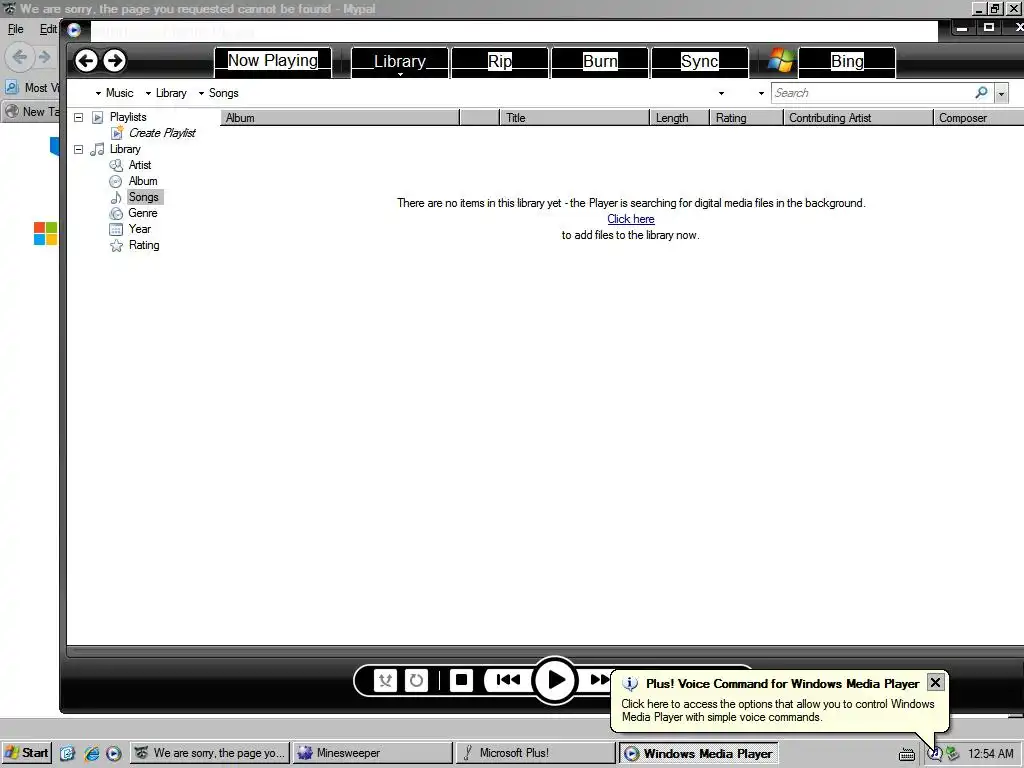
Task: Click the Voice Command tray icon
Action: point(935,754)
